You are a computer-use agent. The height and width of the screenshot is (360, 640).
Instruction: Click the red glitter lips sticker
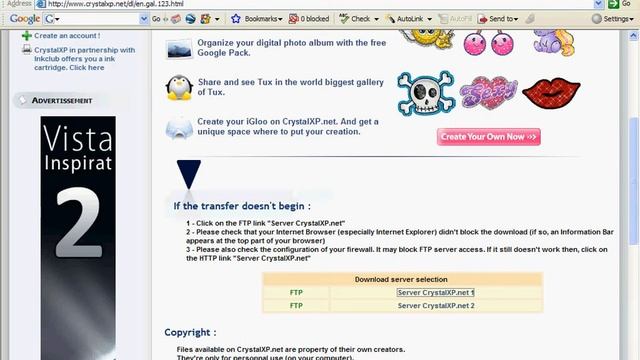(551, 93)
